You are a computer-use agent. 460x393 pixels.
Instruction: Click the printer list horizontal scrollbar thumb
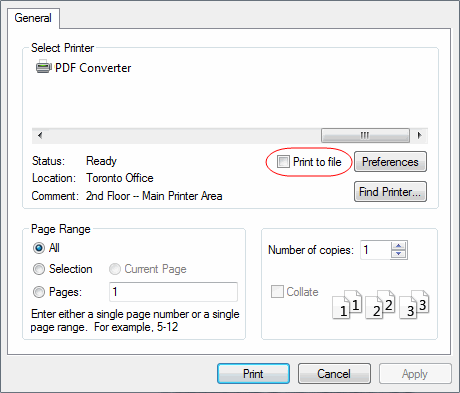[x=365, y=135]
